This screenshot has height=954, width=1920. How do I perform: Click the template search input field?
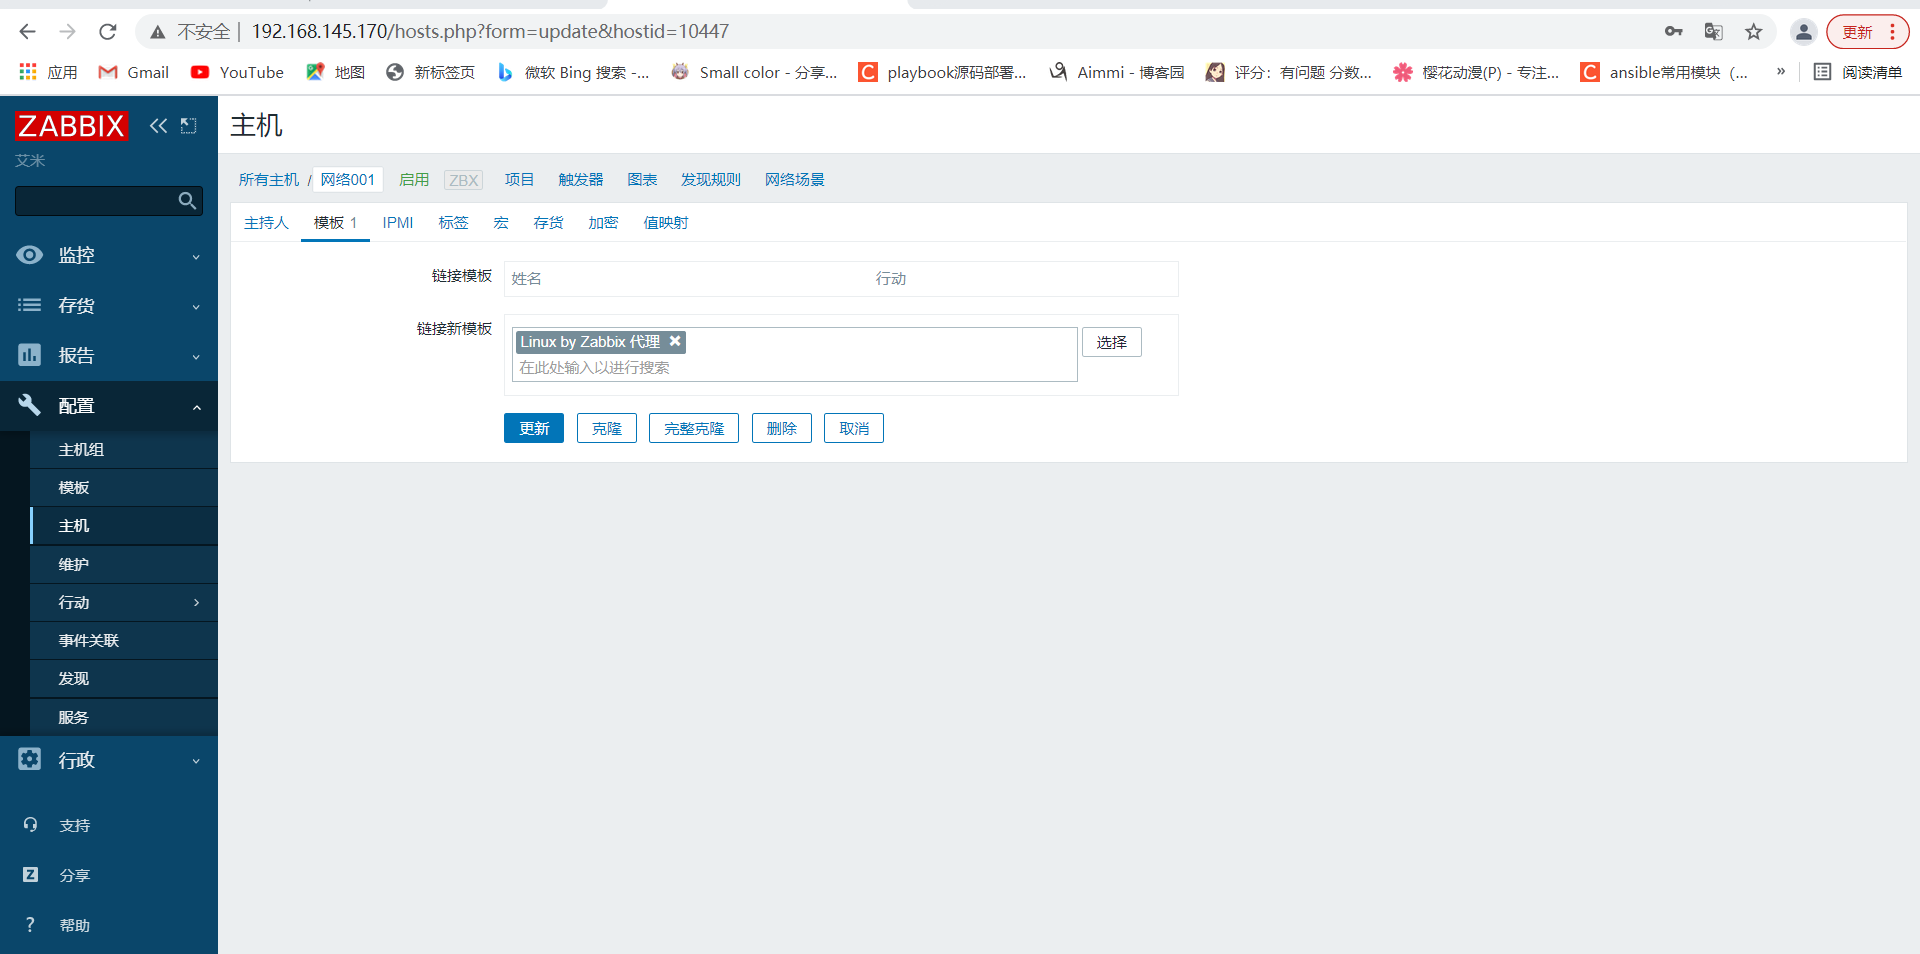(x=794, y=368)
